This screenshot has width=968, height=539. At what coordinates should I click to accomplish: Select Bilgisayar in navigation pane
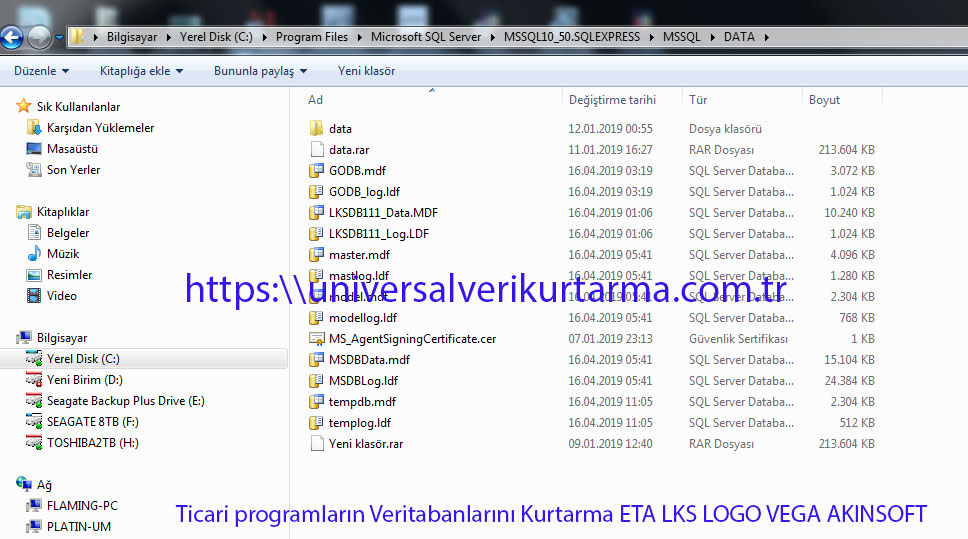tap(62, 338)
